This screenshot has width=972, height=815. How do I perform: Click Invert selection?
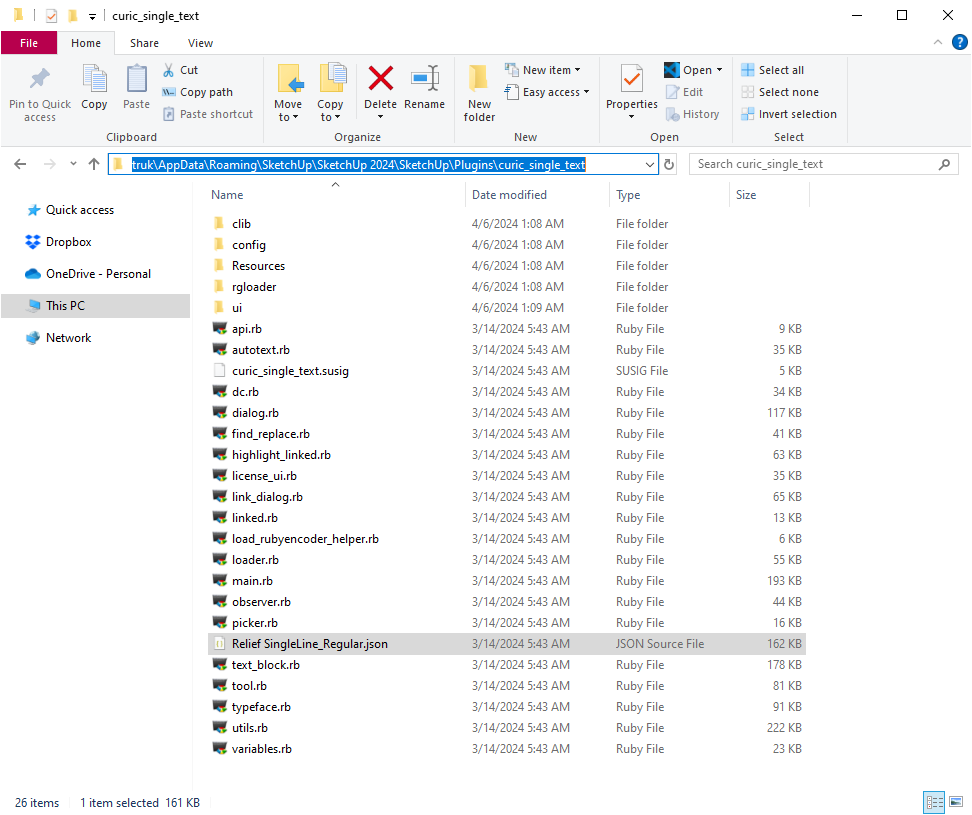click(789, 114)
